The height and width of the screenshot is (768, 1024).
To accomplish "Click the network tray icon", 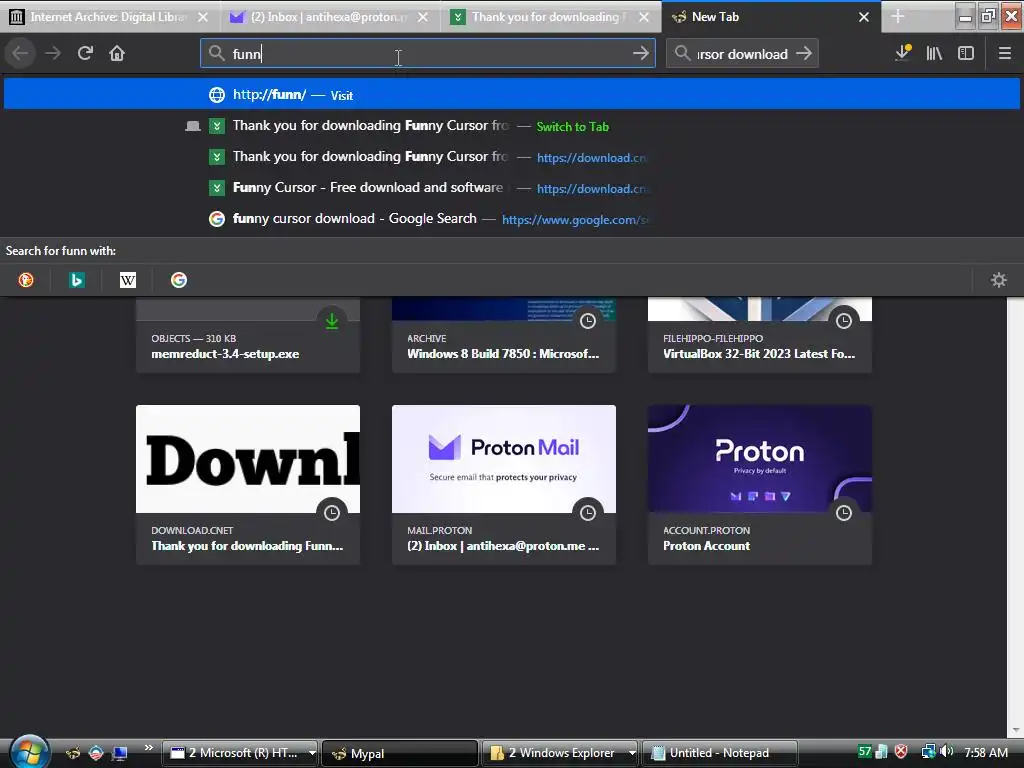I will click(x=928, y=752).
